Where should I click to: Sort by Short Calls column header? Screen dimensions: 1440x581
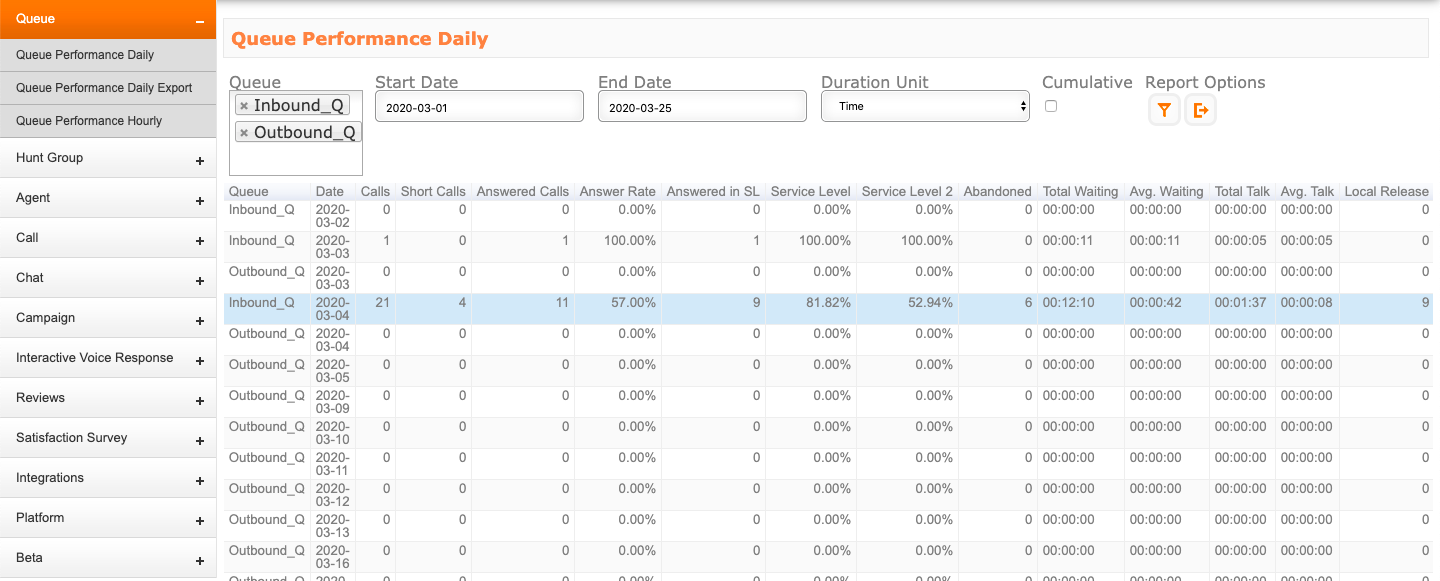pyautogui.click(x=433, y=191)
